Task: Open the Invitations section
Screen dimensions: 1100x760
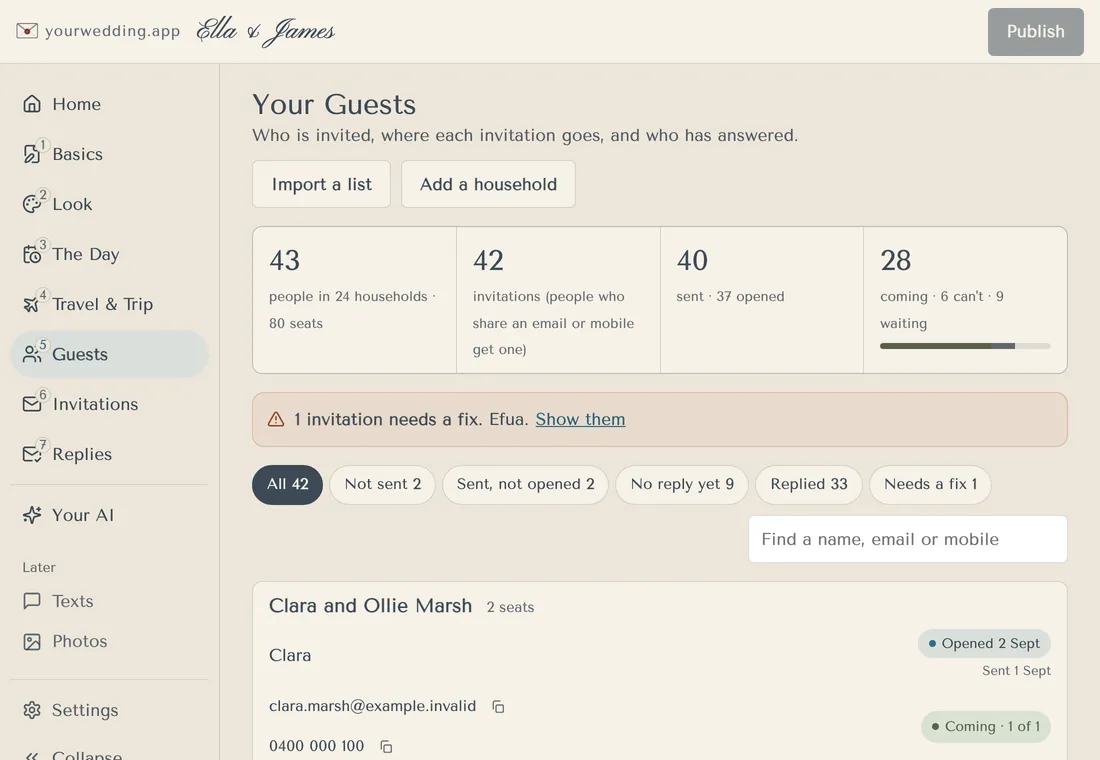Action: (109, 404)
